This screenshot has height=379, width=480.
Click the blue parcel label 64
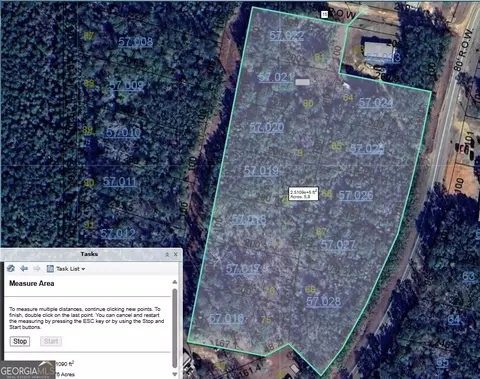point(454,319)
